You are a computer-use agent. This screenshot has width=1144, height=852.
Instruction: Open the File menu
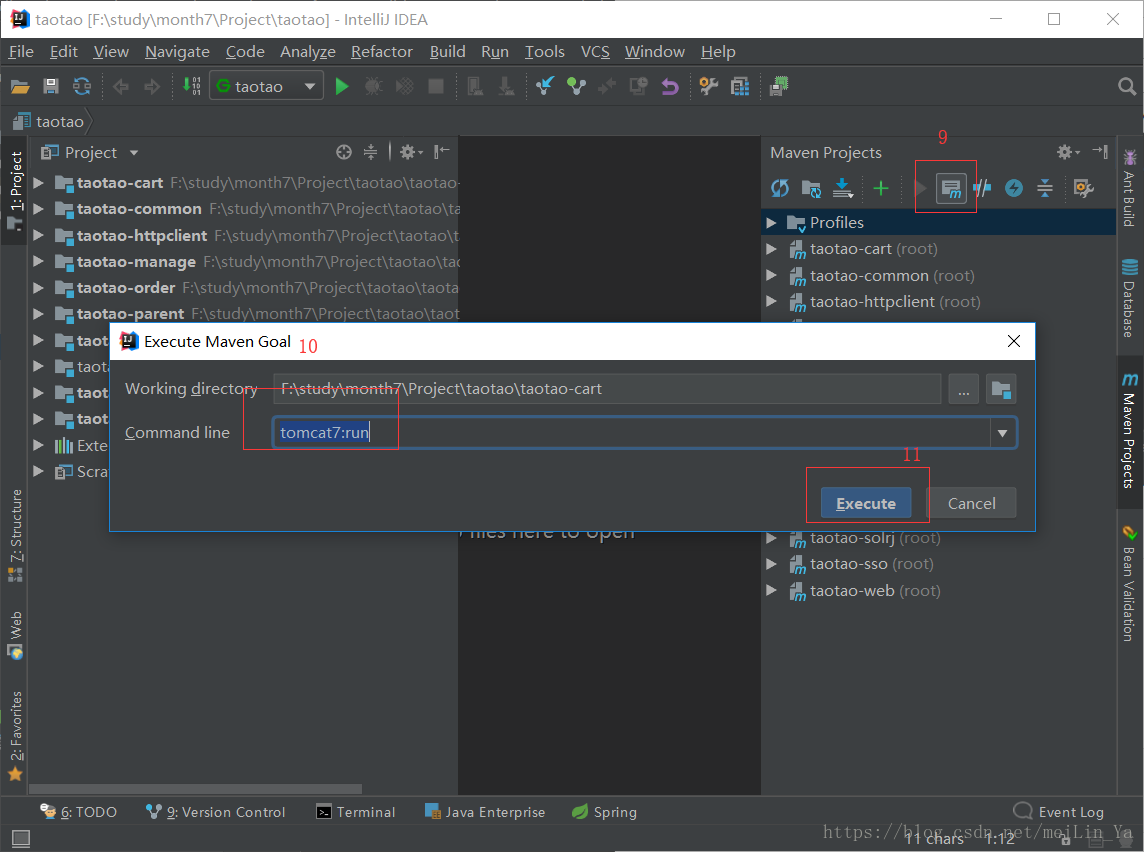click(x=21, y=52)
